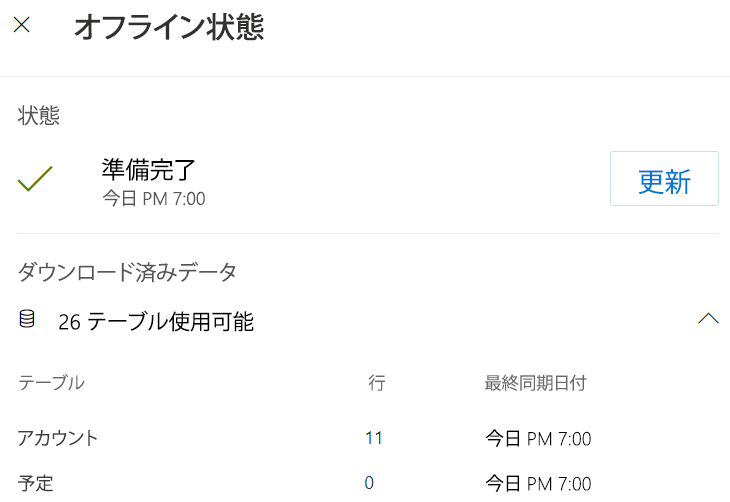Close the オフライン状態 panel with the X icon
The height and width of the screenshot is (502, 730).
[x=21, y=26]
